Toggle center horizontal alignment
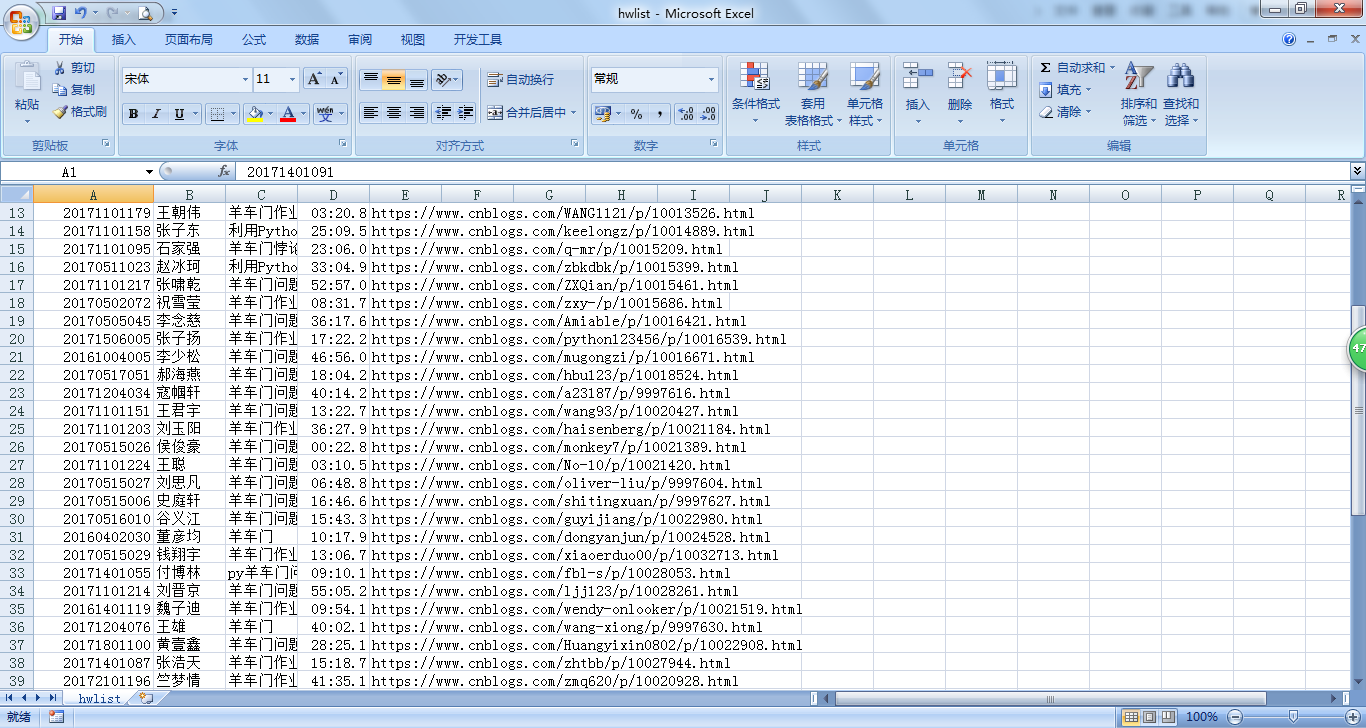The width and height of the screenshot is (1366, 728). tap(394, 113)
